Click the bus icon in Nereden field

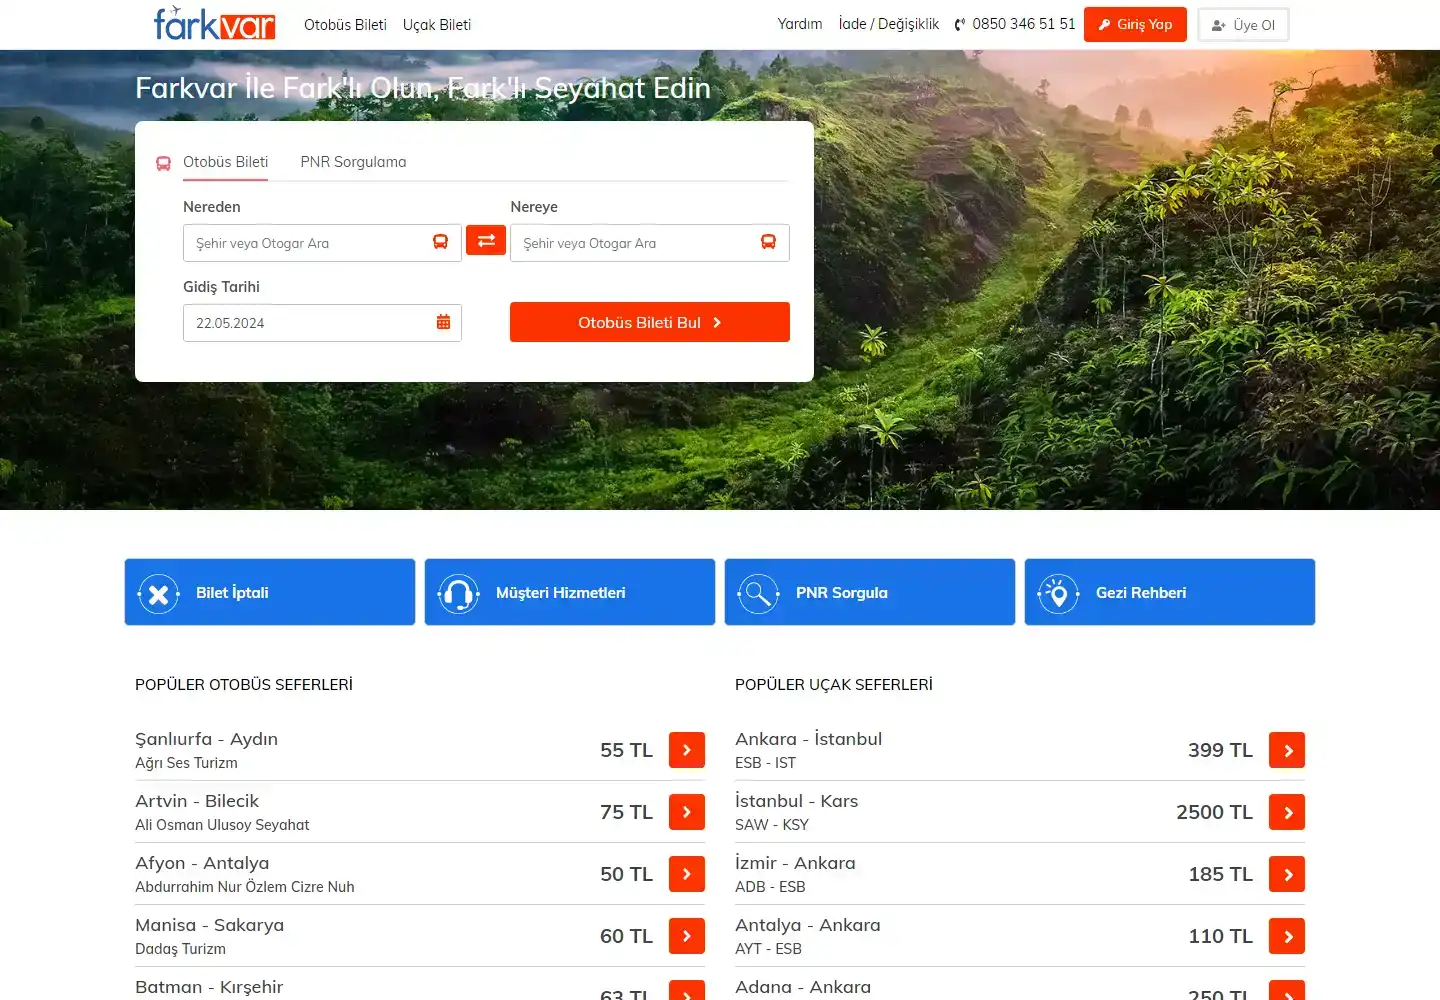point(440,242)
